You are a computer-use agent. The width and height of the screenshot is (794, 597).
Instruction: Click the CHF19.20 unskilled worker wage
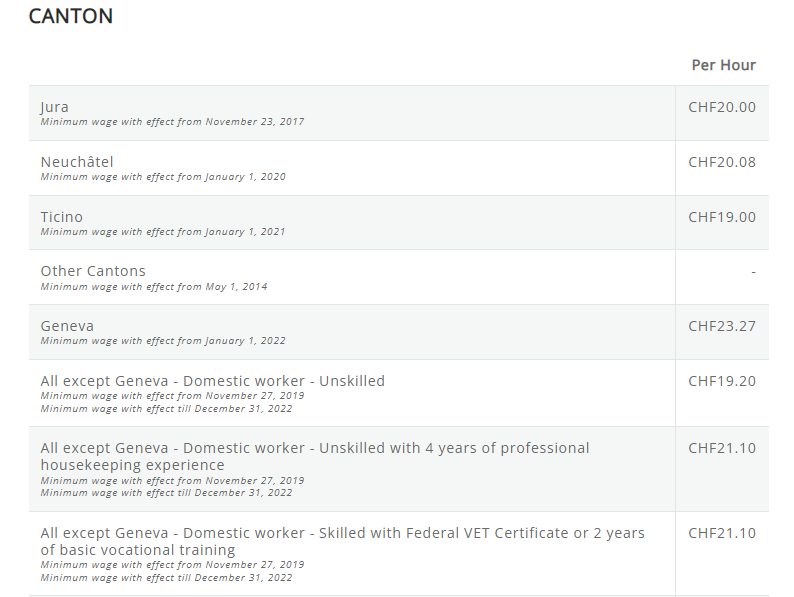(722, 381)
